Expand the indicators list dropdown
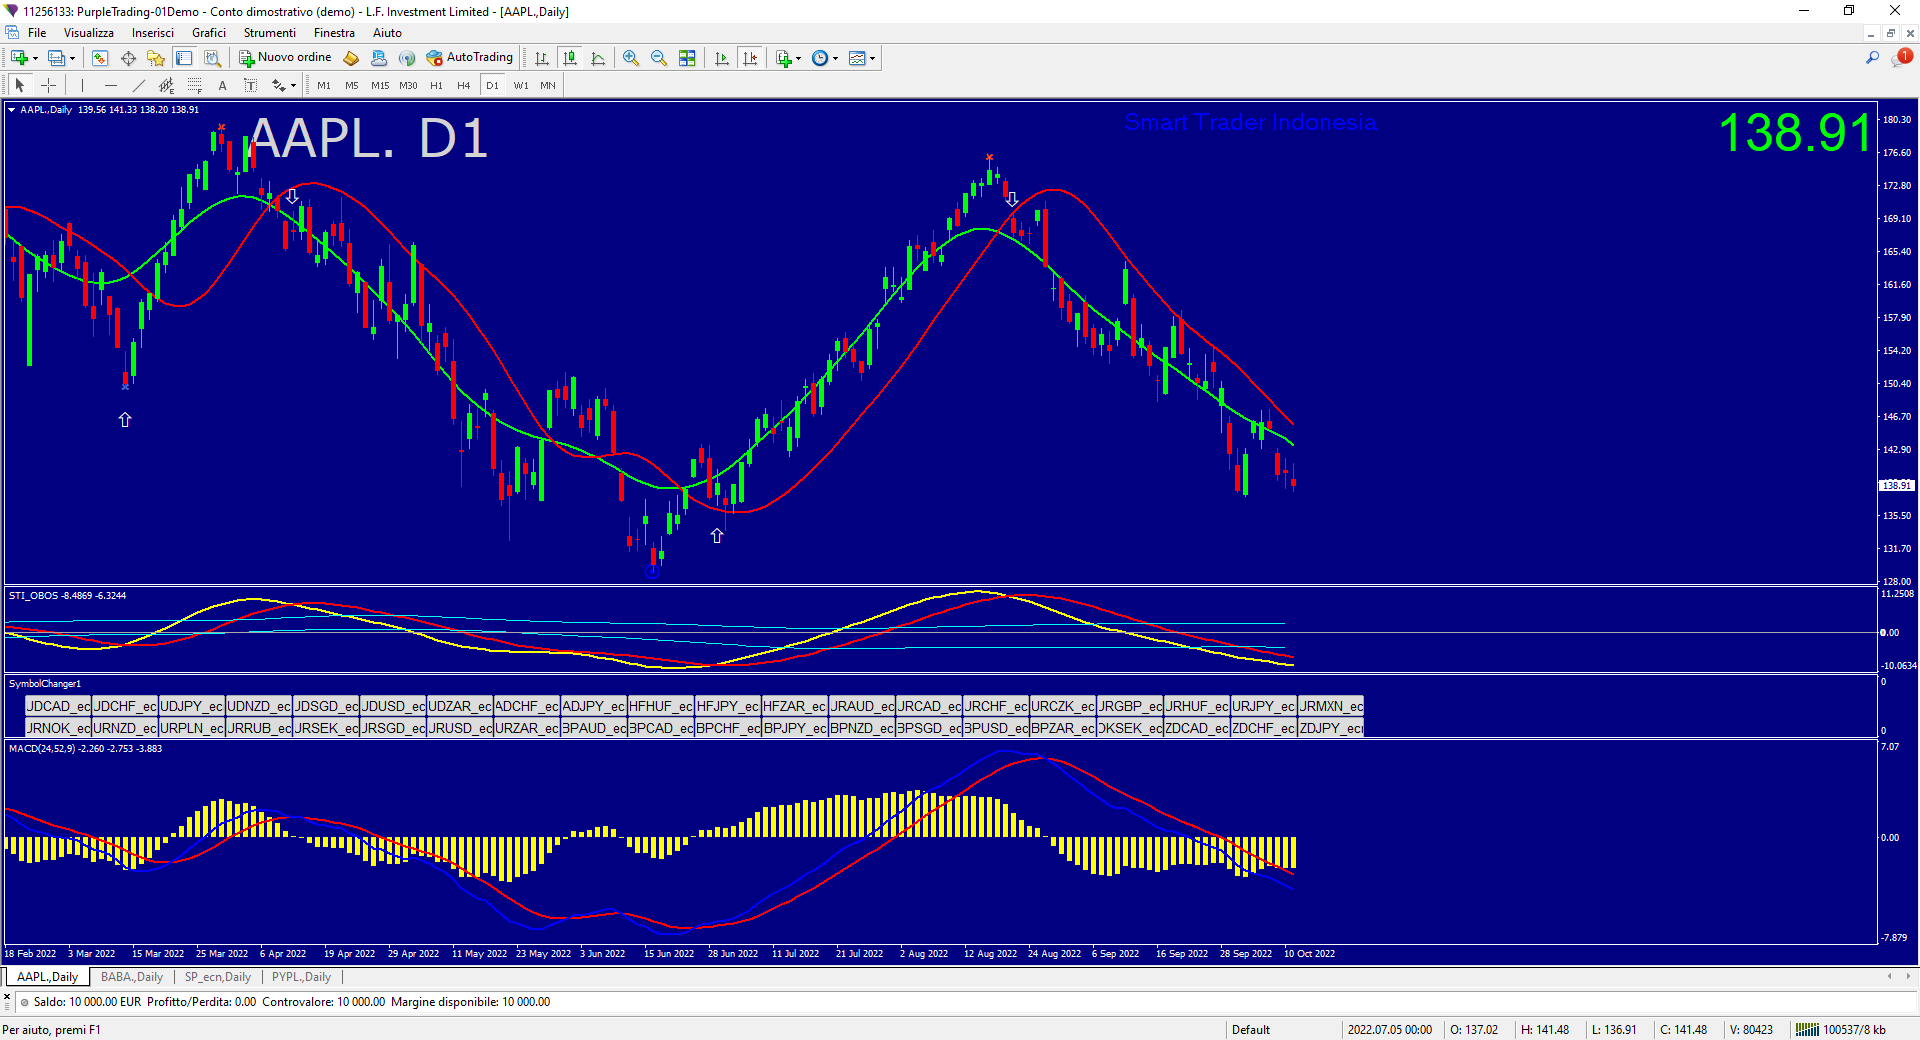Viewport: 1920px width, 1040px height. click(799, 58)
